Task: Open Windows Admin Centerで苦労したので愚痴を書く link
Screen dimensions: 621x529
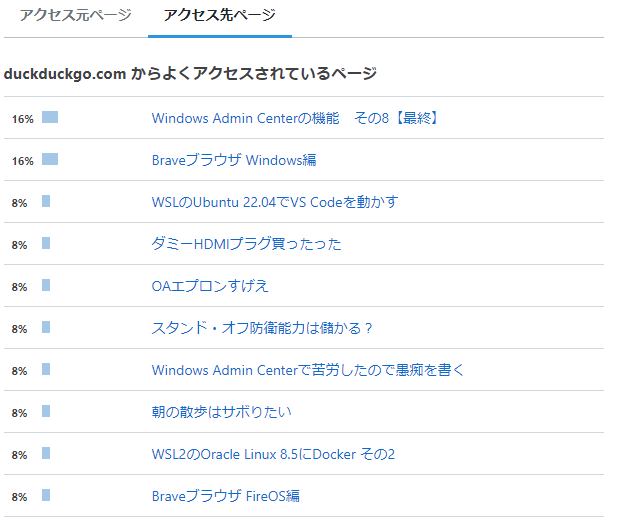Action: [308, 370]
